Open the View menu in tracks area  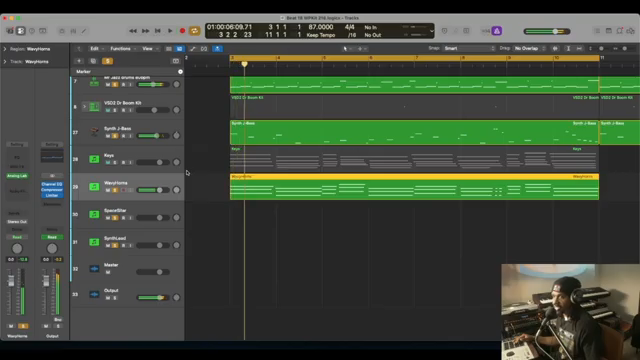(x=149, y=49)
